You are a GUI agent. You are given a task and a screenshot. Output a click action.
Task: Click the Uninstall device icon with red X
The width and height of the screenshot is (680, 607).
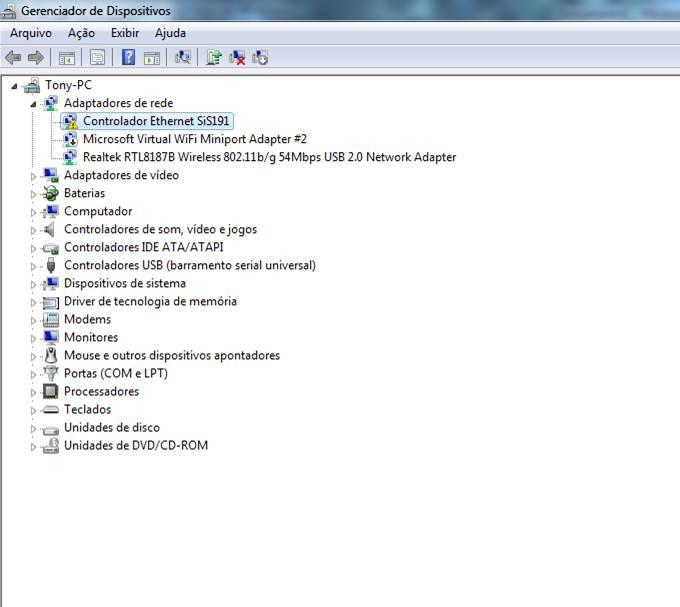point(237,57)
